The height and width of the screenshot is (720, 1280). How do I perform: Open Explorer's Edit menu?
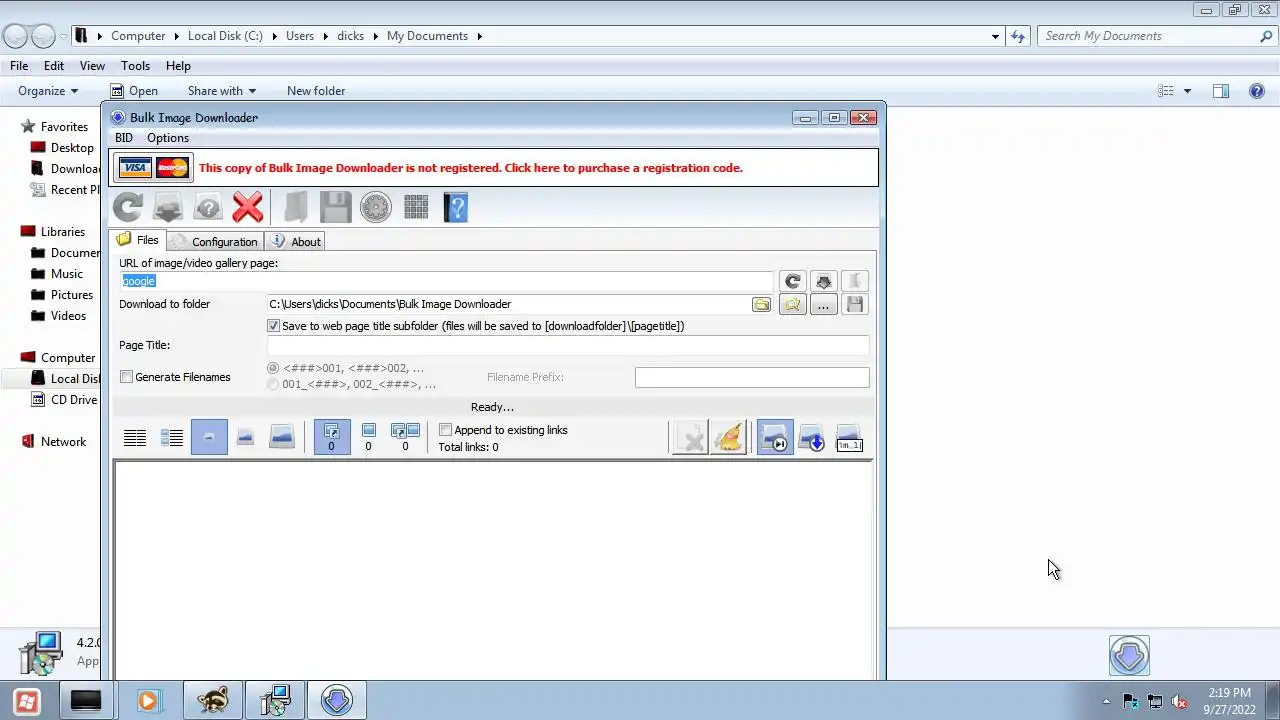(x=54, y=65)
